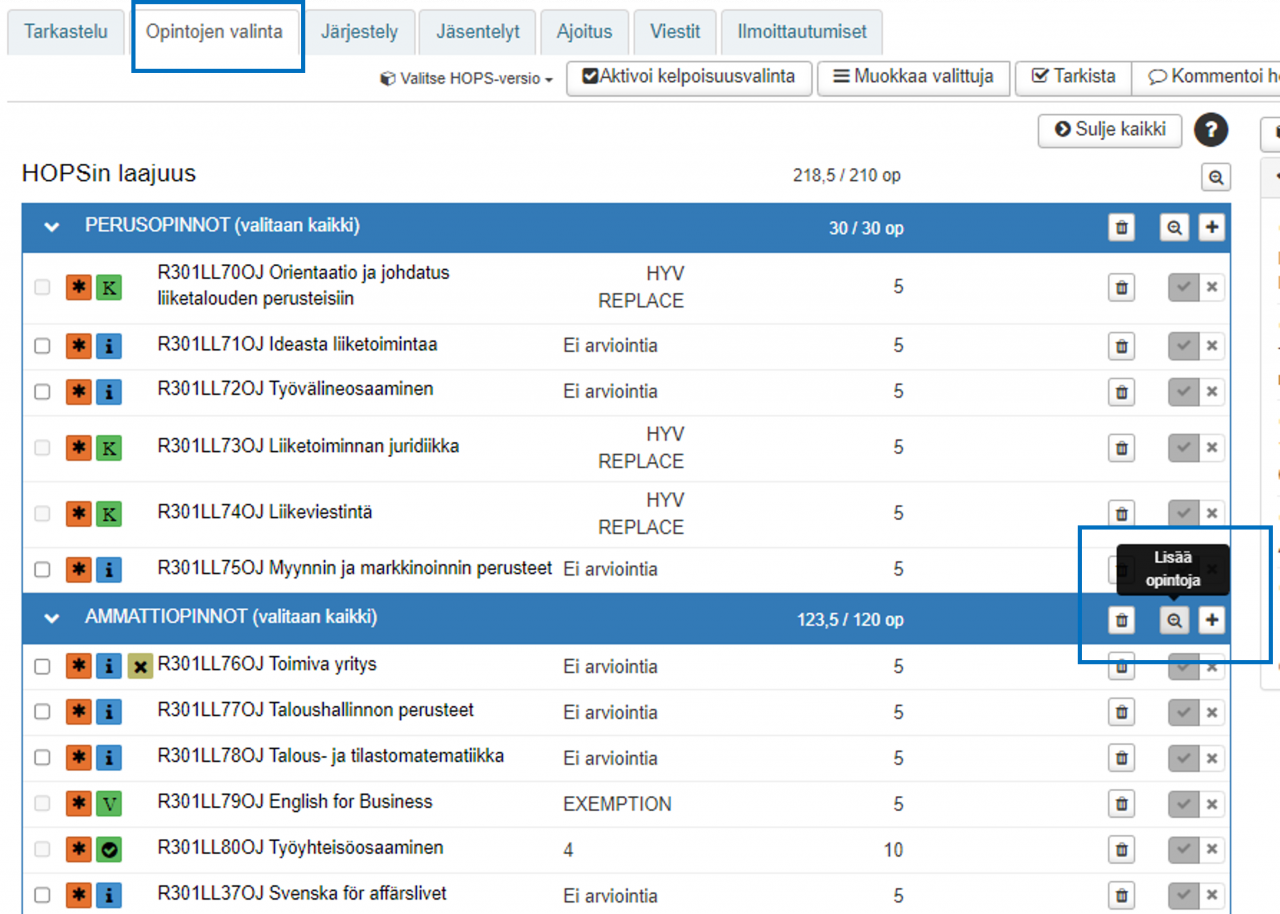Select the Työvälineosaaminen checkbox
The height and width of the screenshot is (914, 1280).
(x=42, y=391)
